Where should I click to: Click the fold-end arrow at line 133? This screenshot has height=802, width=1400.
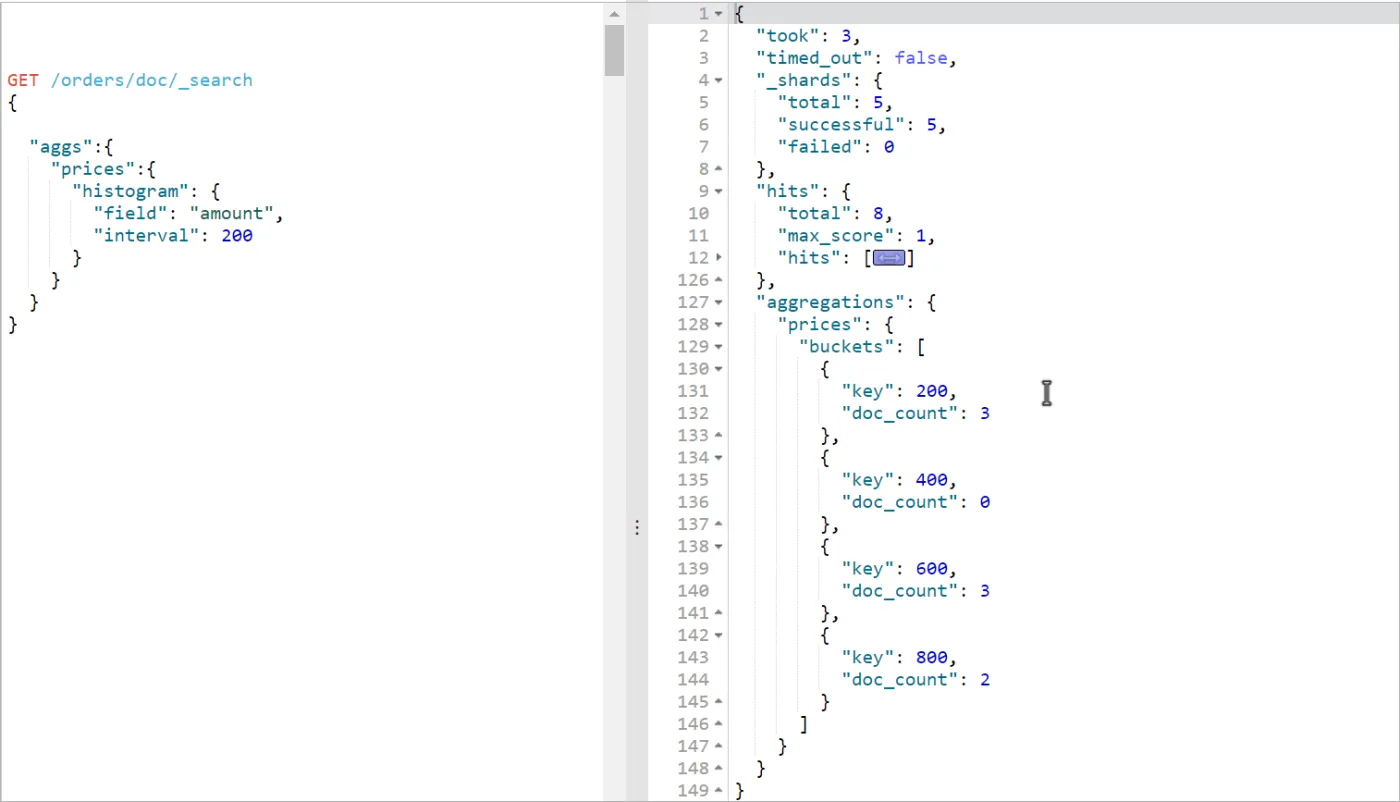point(719,435)
